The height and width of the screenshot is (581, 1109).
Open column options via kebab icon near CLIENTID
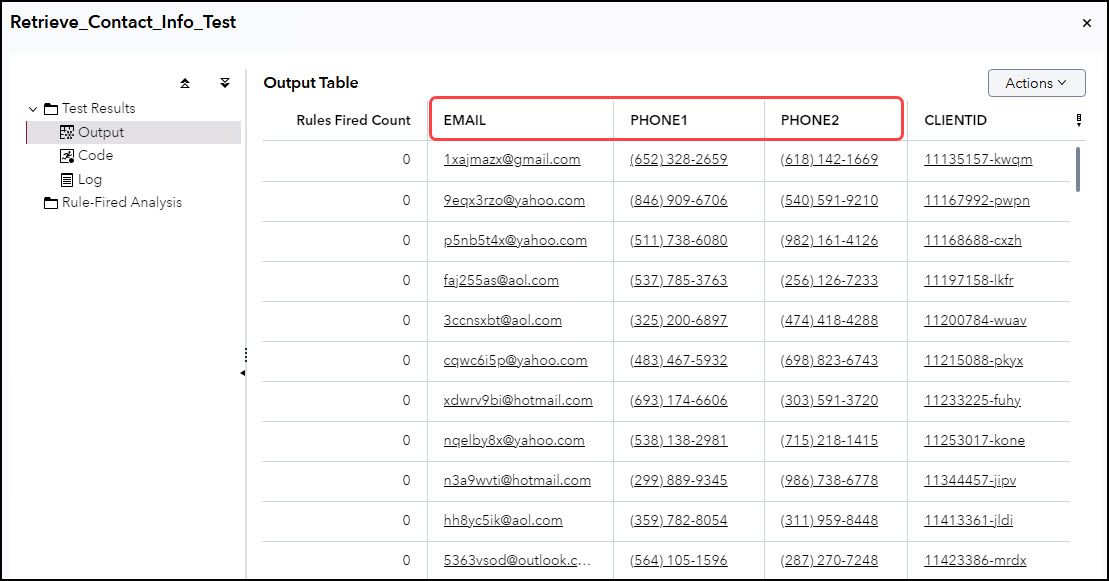coord(1078,119)
